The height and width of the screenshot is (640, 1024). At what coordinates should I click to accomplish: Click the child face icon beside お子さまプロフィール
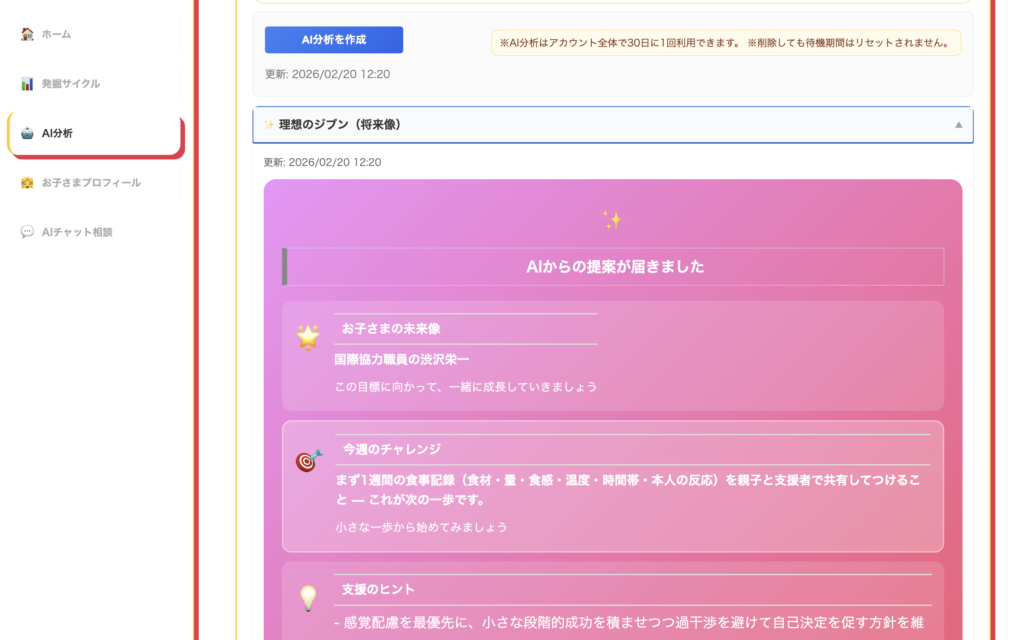tap(25, 182)
